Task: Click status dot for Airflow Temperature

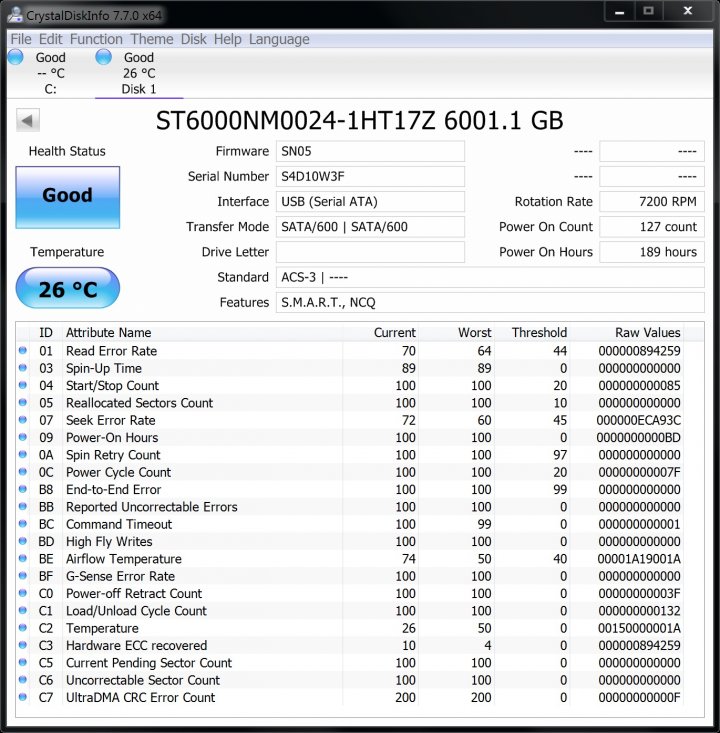Action: (x=22, y=558)
